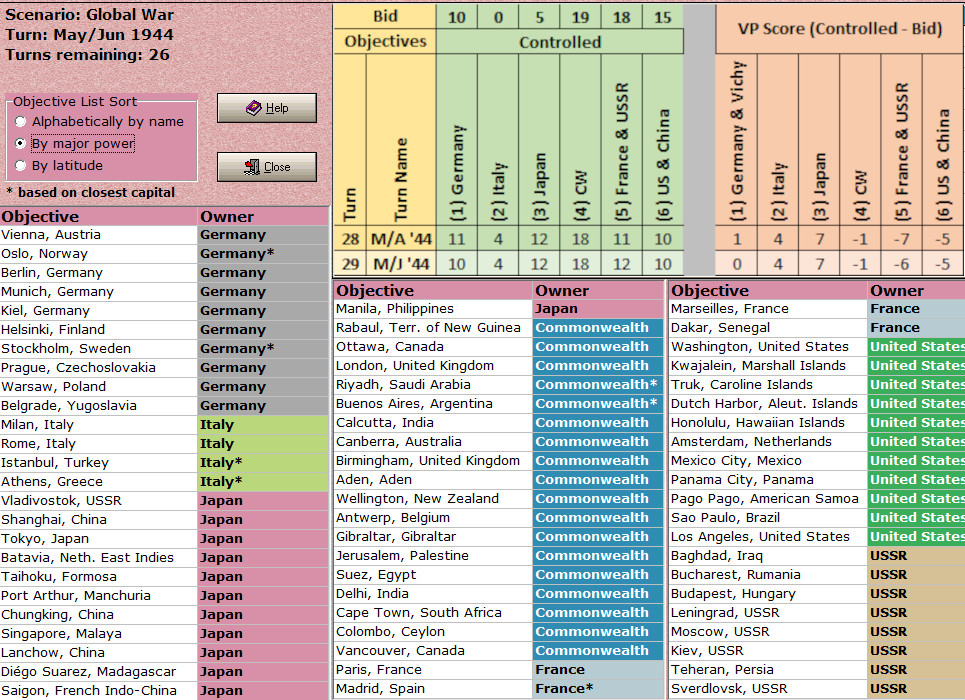Select Moscow, USSR objective
The height and width of the screenshot is (700, 965).
767,632
